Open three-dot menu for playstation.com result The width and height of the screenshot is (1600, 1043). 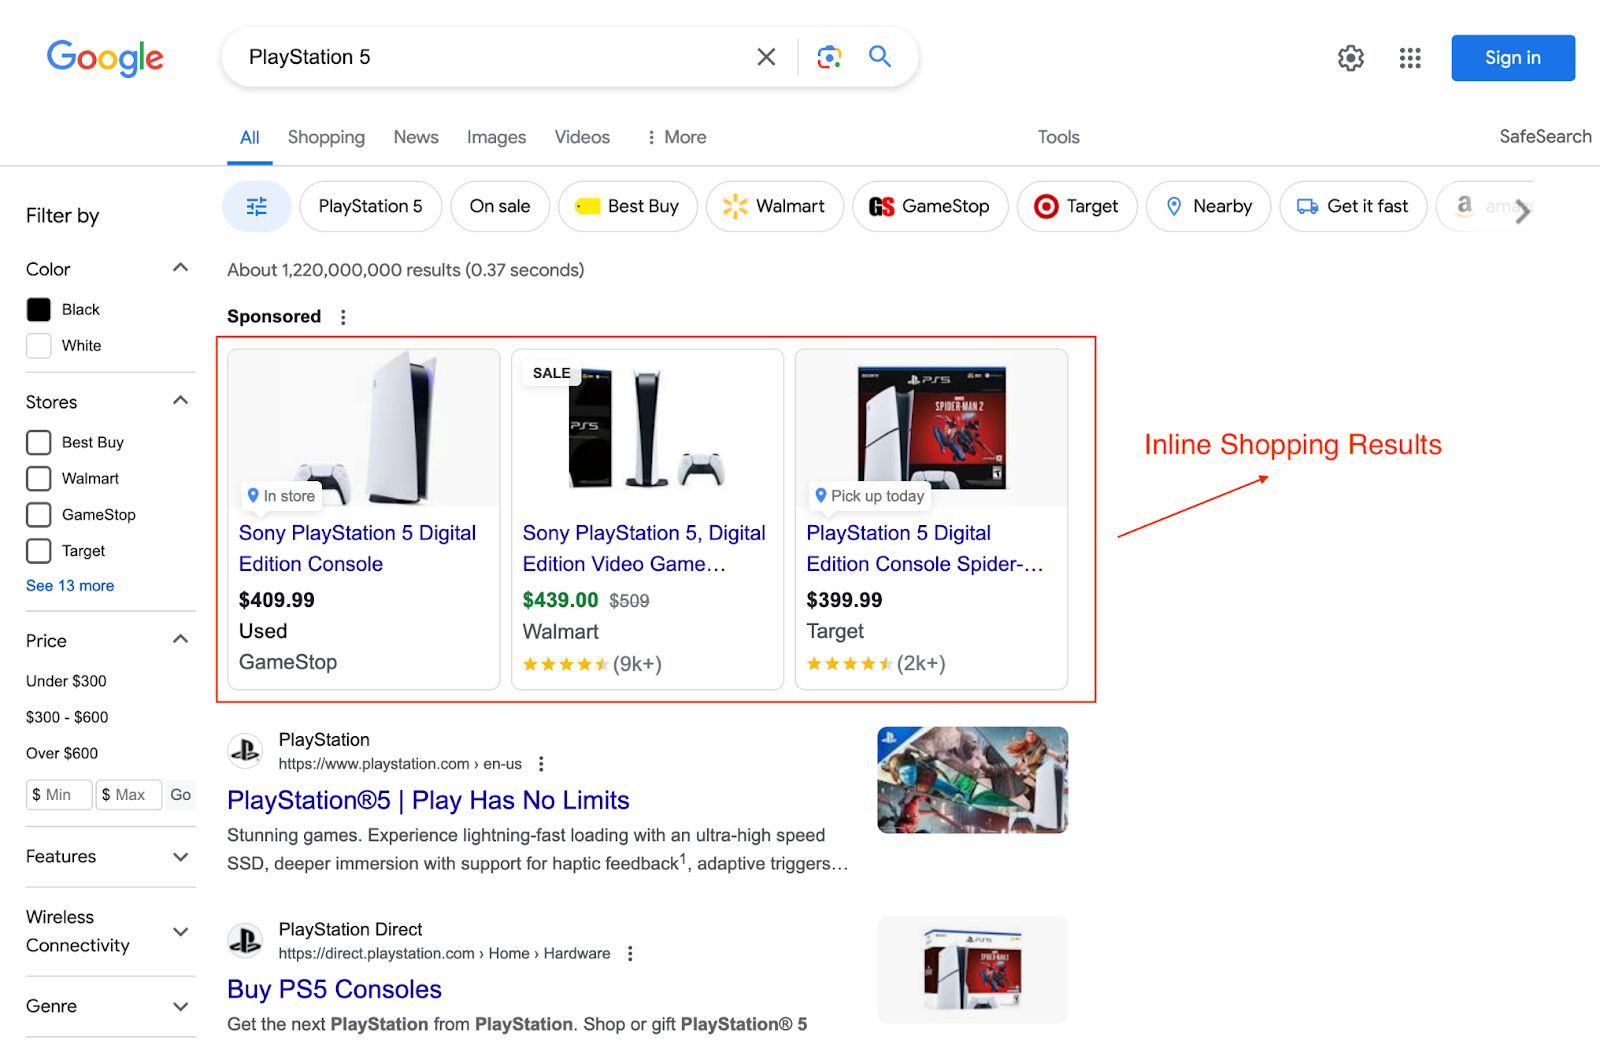coord(541,764)
